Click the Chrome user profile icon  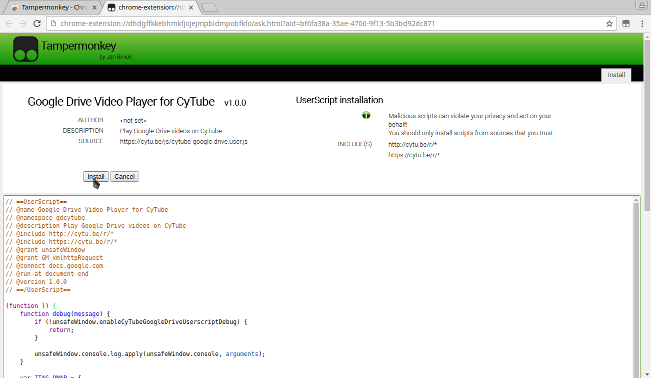(x=641, y=5)
